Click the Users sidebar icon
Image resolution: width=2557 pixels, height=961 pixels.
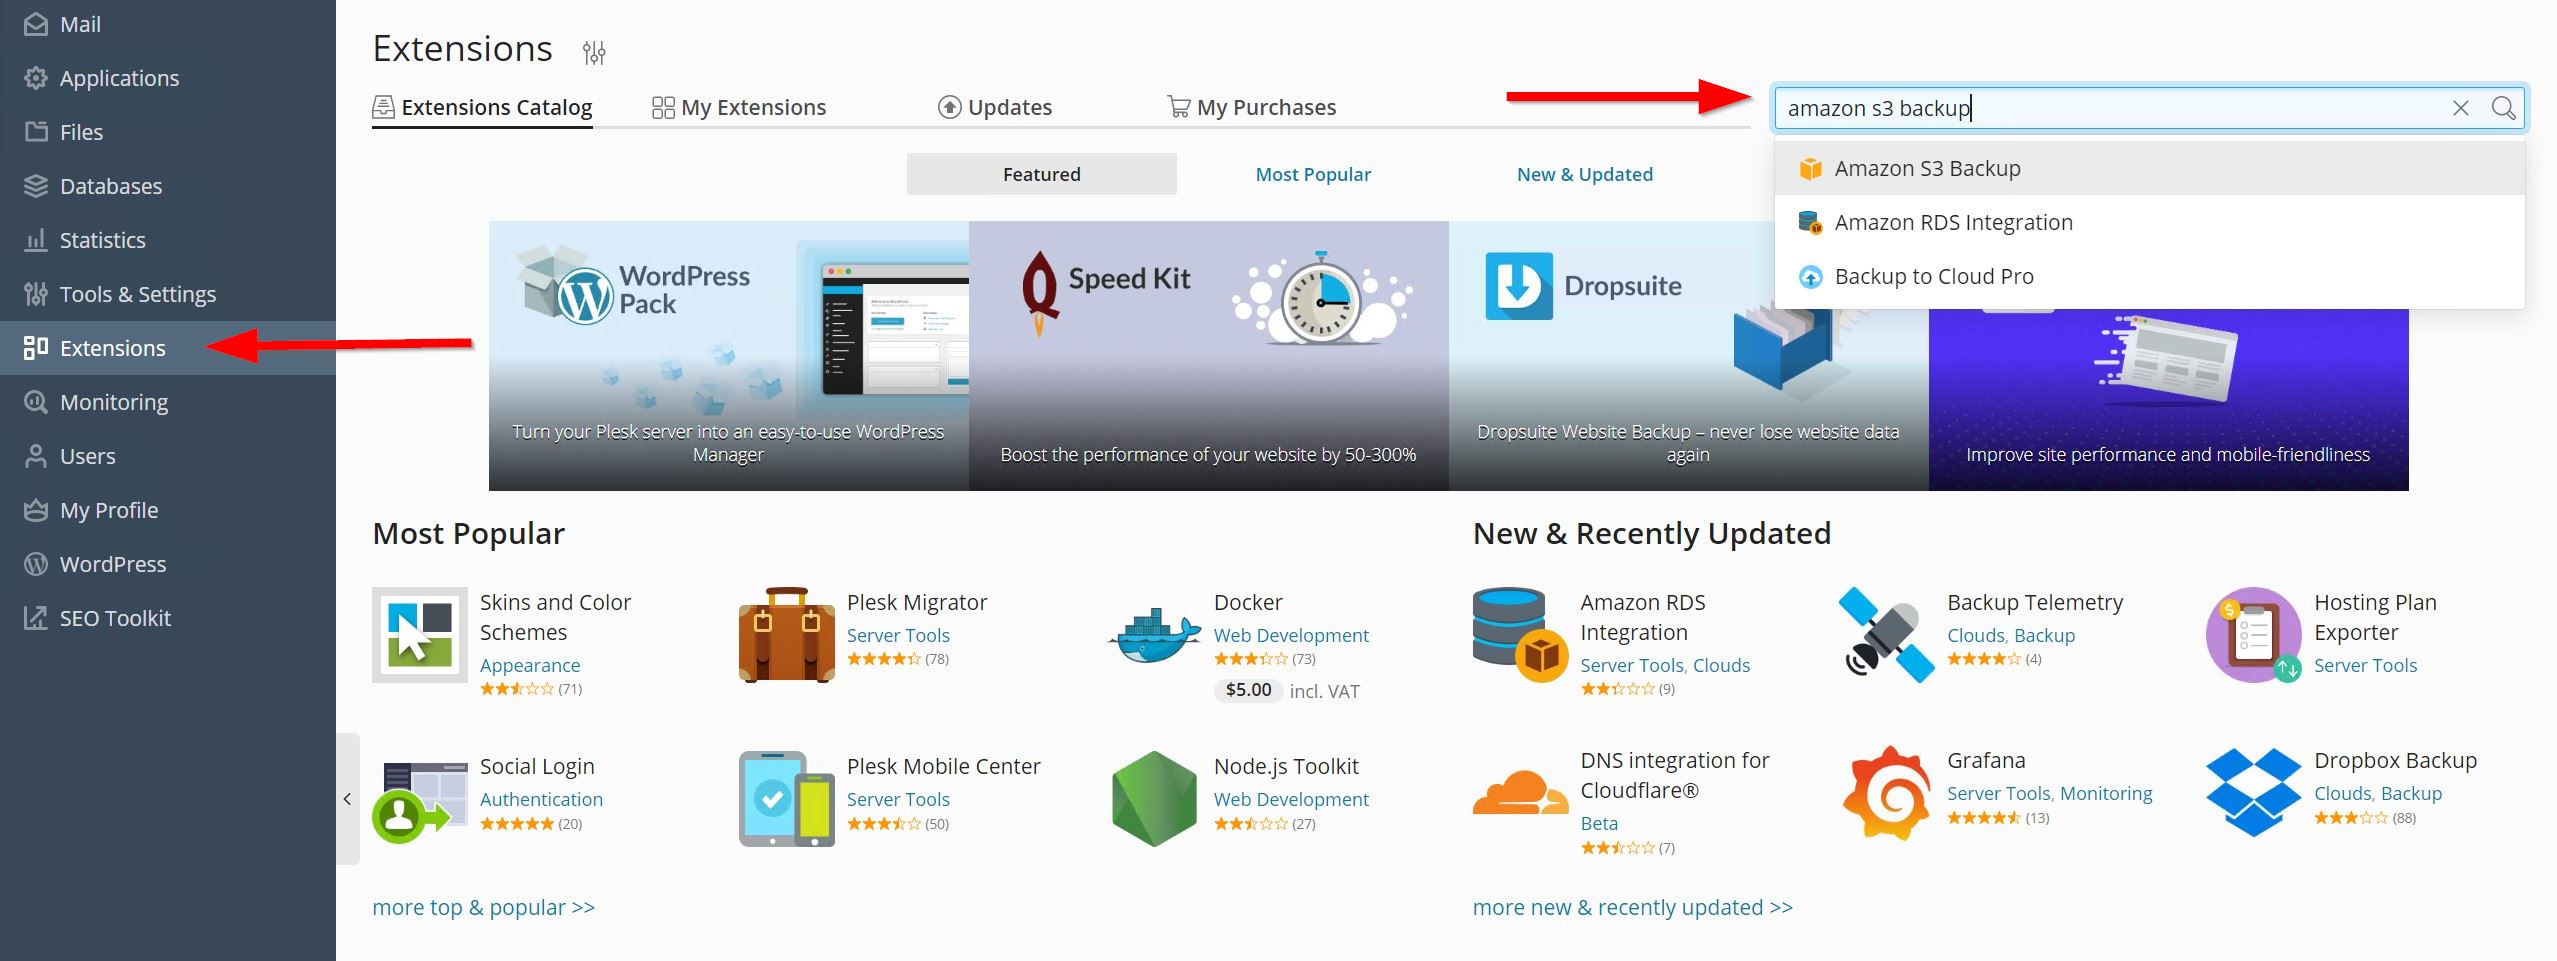point(36,455)
